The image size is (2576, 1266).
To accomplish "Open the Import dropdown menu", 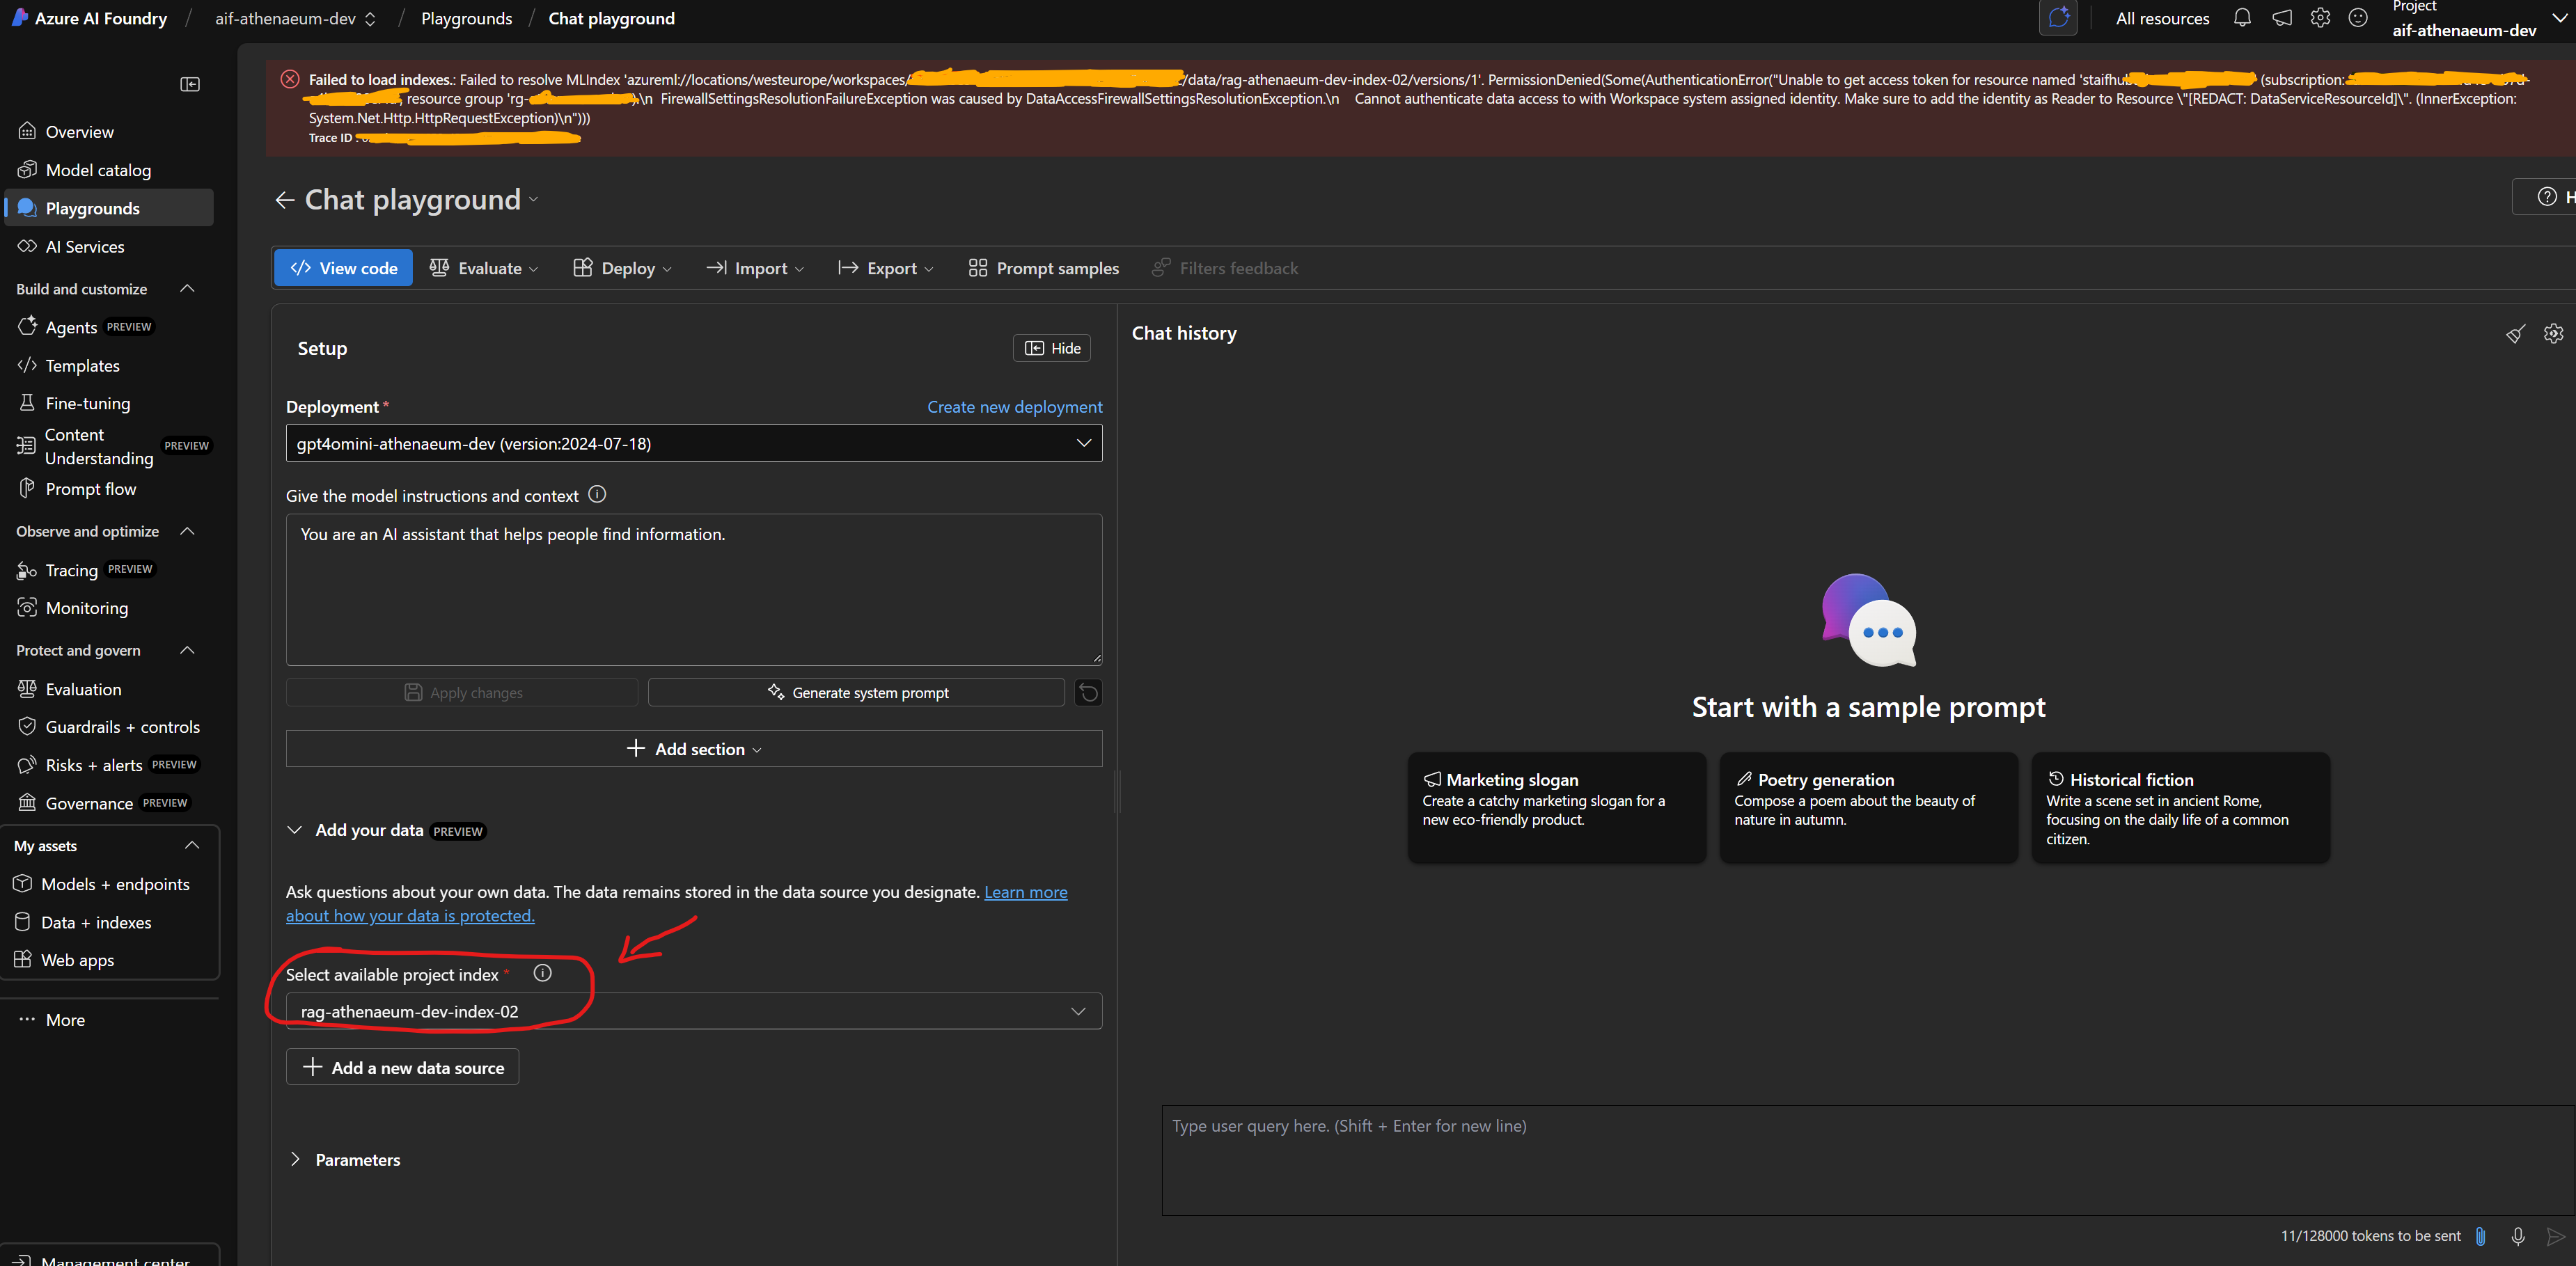I will pos(755,268).
